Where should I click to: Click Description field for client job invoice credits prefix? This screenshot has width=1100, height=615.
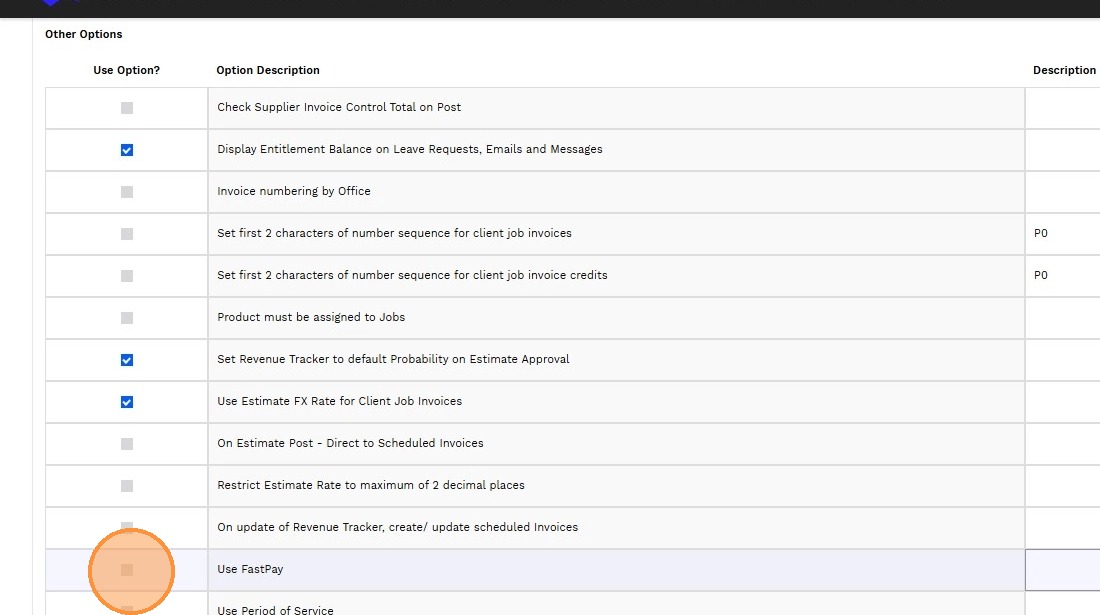[1064, 276]
